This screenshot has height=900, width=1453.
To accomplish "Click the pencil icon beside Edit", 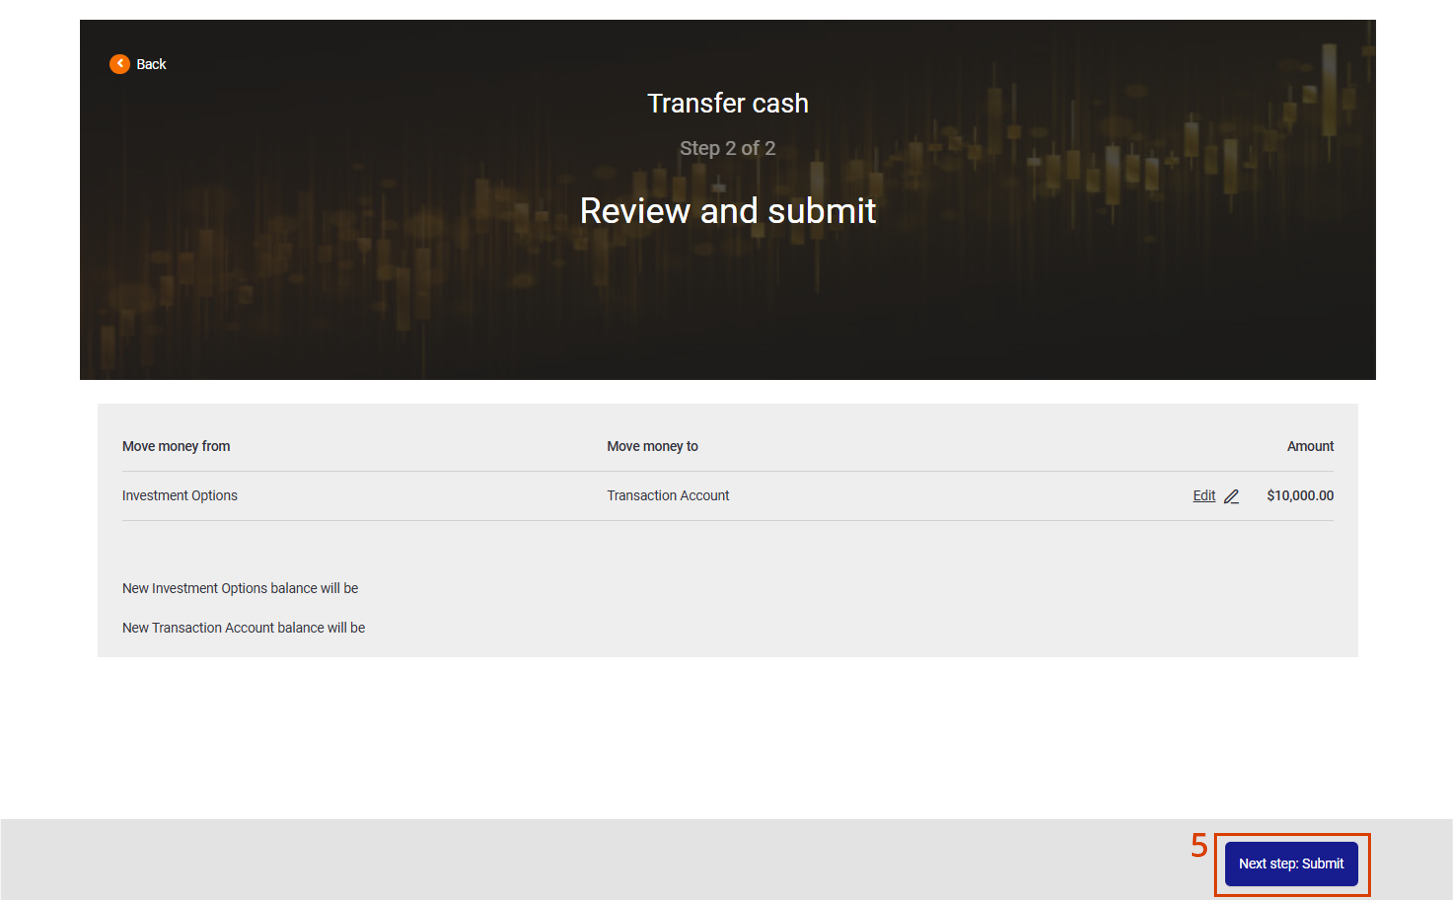I will (x=1231, y=496).
